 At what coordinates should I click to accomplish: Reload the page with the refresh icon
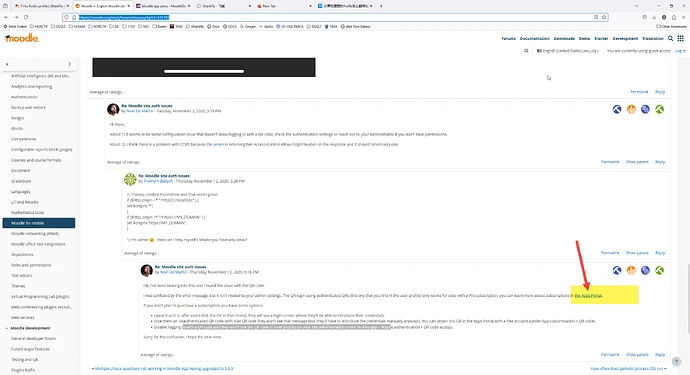pos(26,17)
